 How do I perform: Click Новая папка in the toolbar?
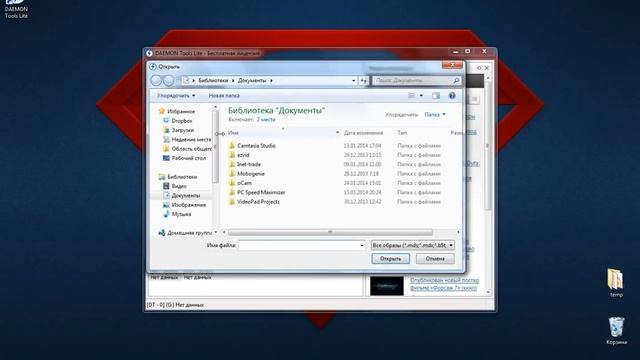pyautogui.click(x=224, y=96)
